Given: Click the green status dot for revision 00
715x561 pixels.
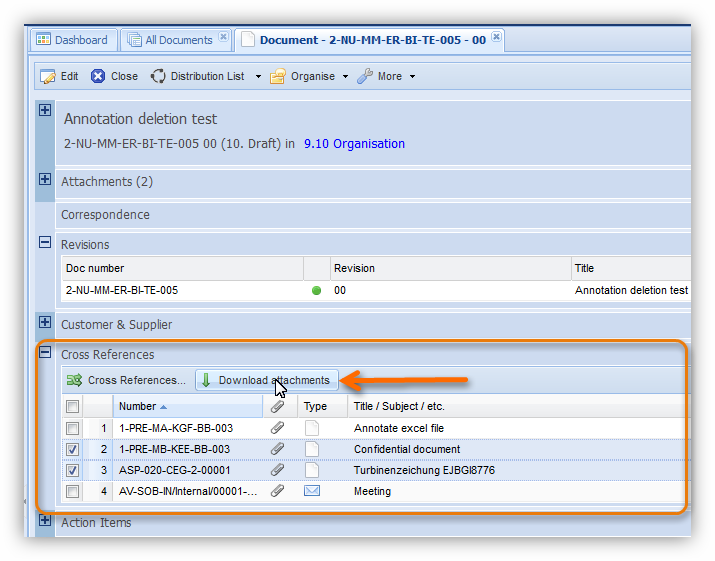Looking at the screenshot, I should click(316, 291).
